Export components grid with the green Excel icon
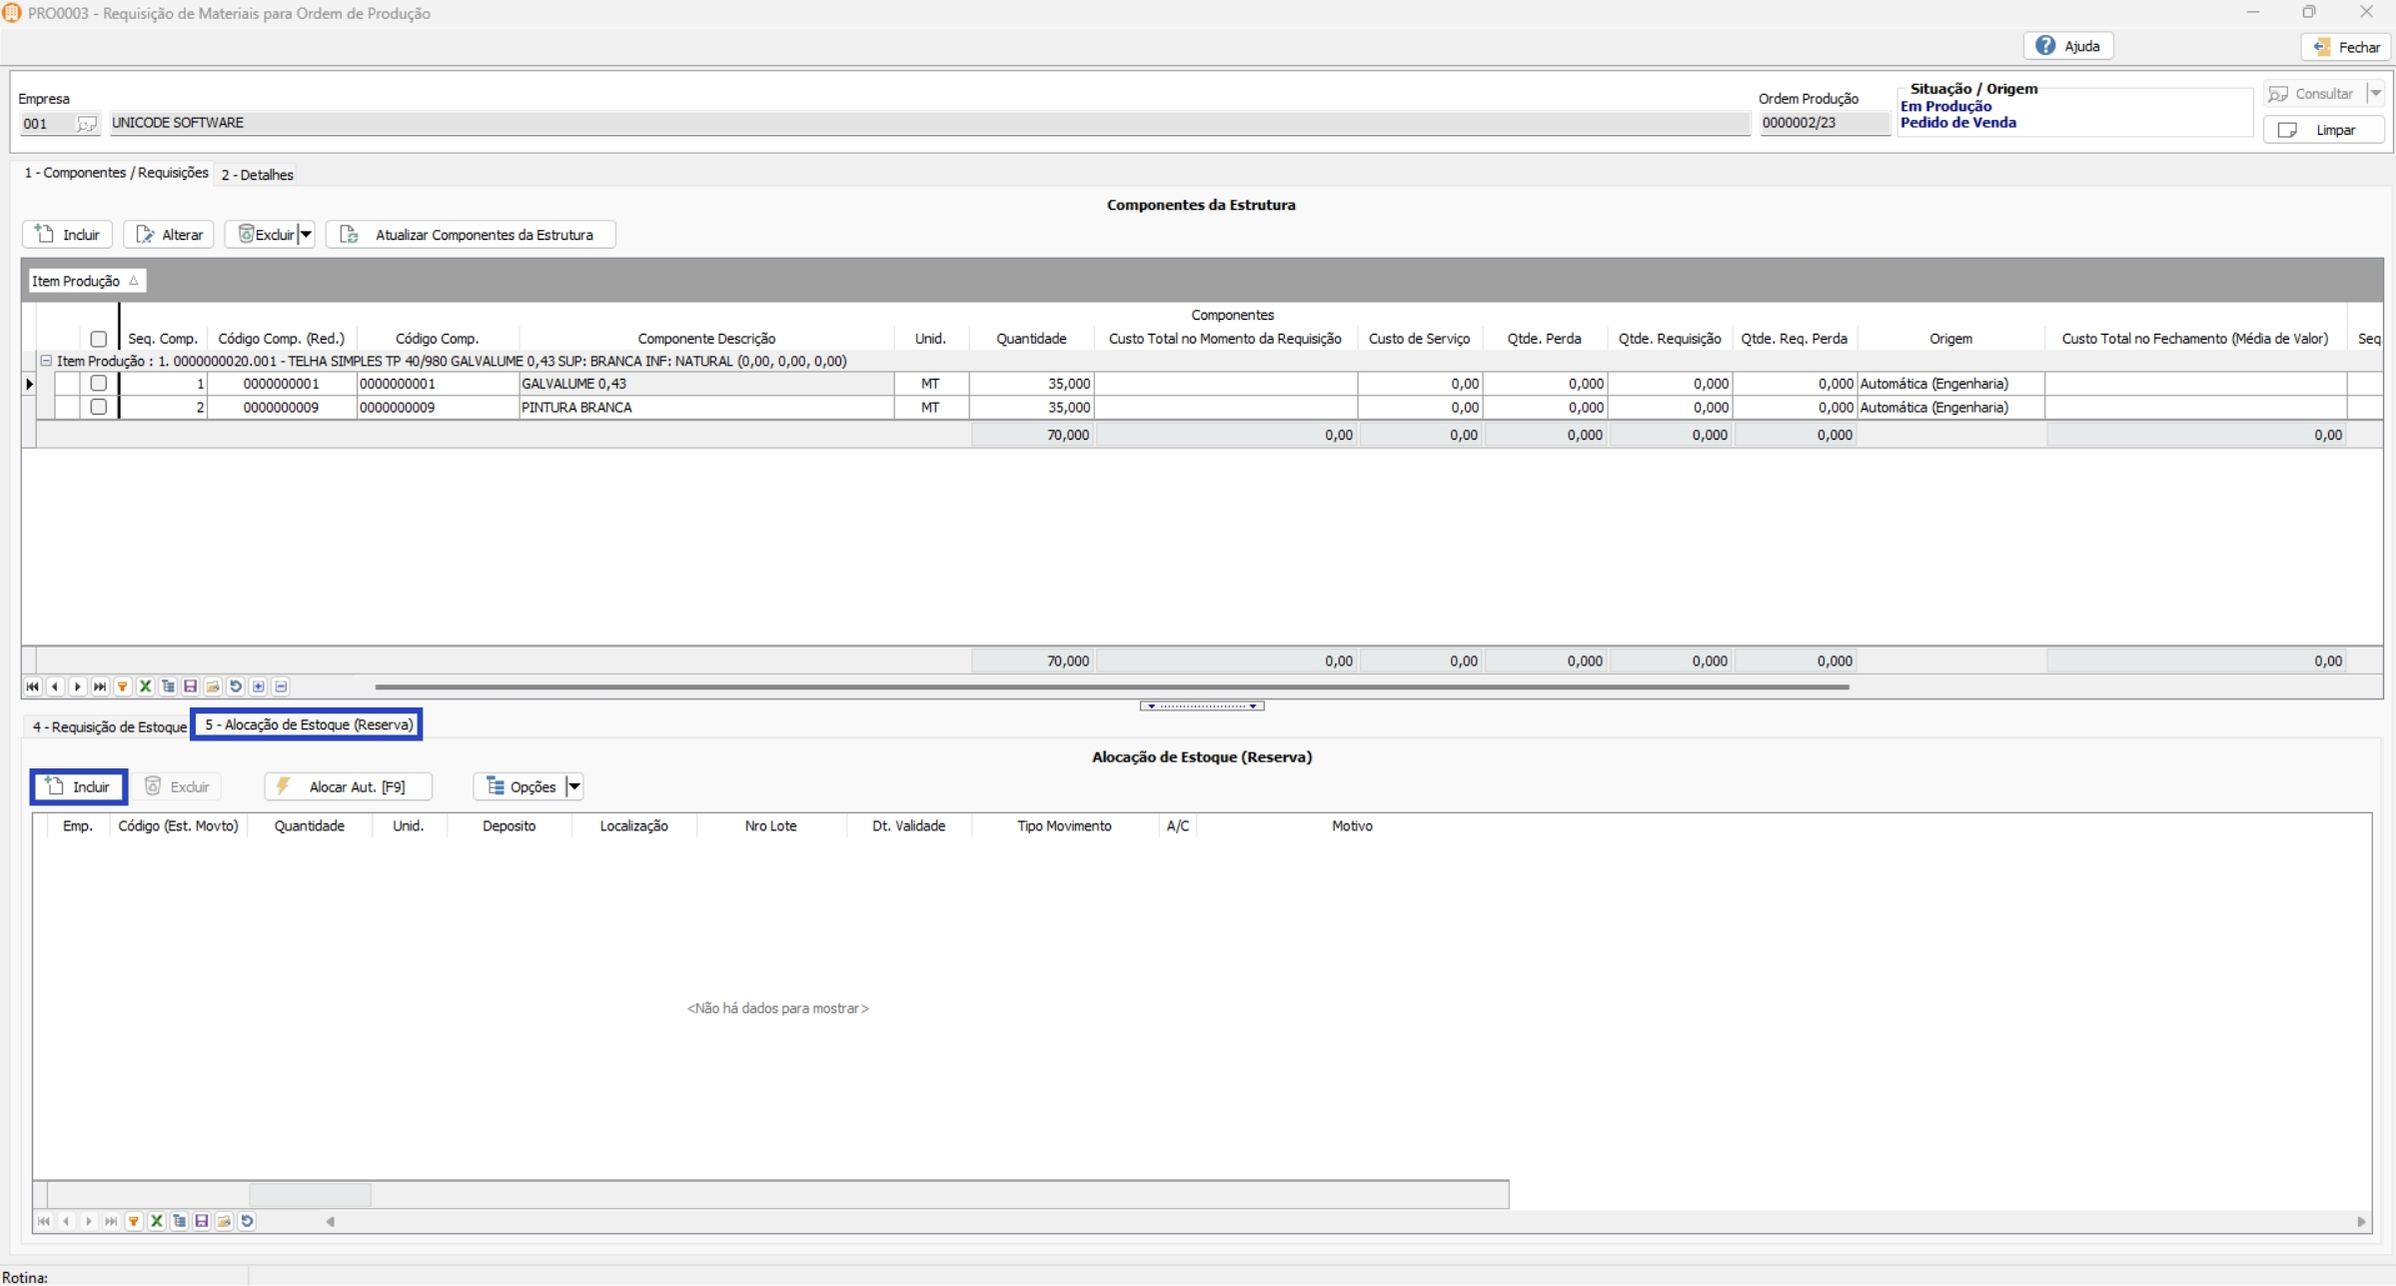Image resolution: width=2396 pixels, height=1286 pixels. point(145,687)
